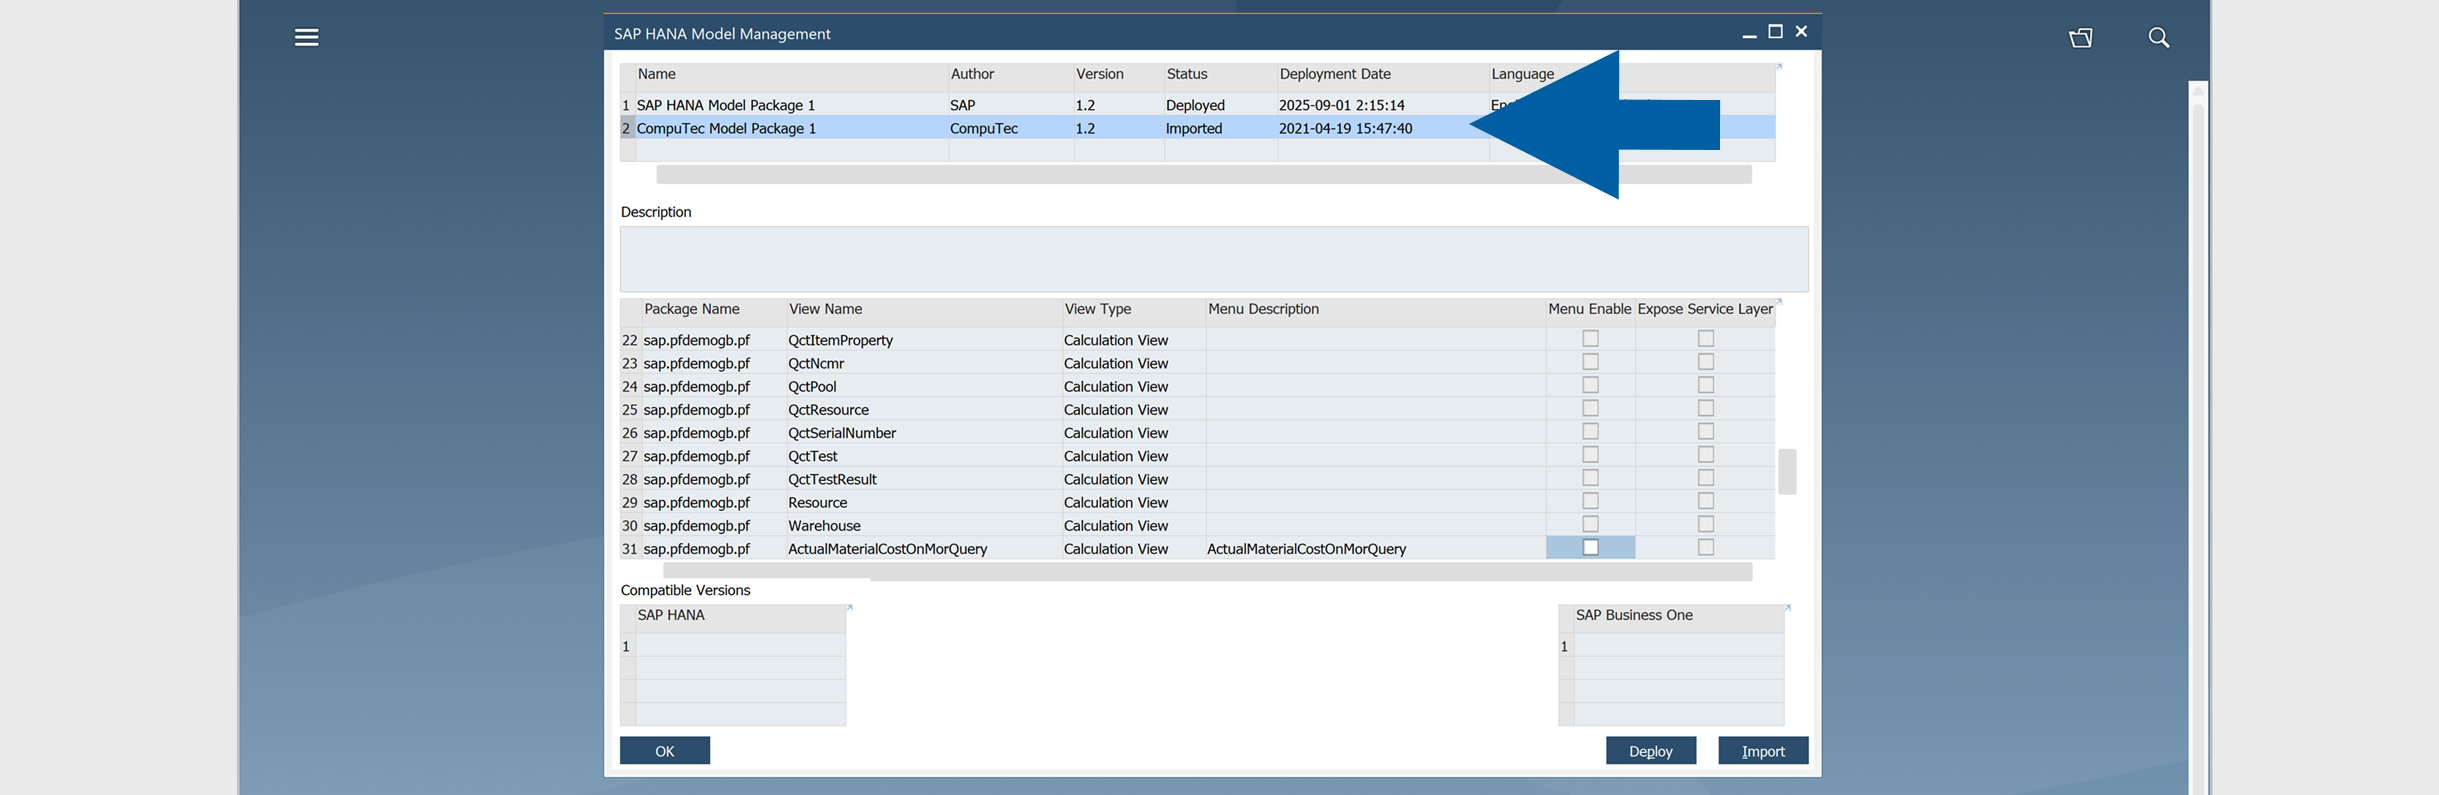This screenshot has width=2439, height=795.
Task: Expand the packages table via corner arrow
Action: point(1779,67)
